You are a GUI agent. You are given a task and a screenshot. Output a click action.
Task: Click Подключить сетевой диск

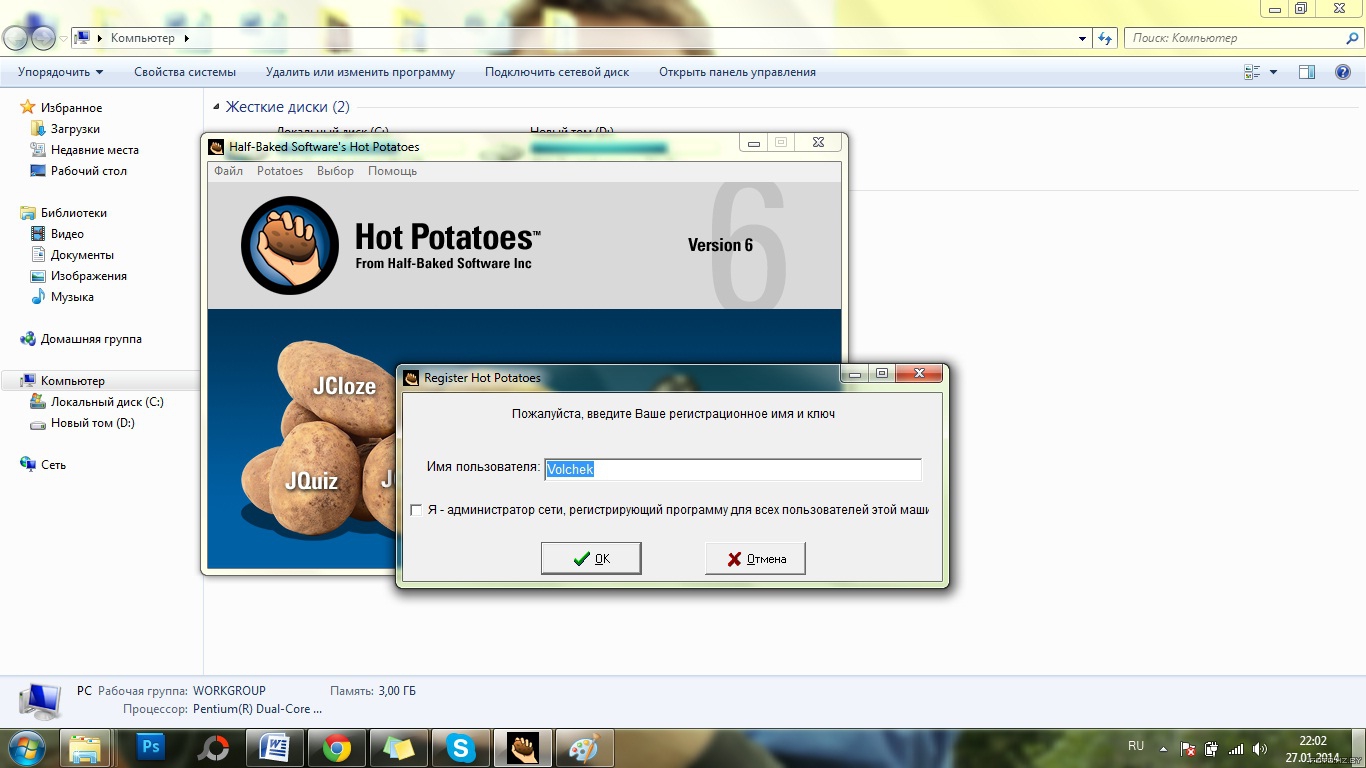tap(557, 72)
